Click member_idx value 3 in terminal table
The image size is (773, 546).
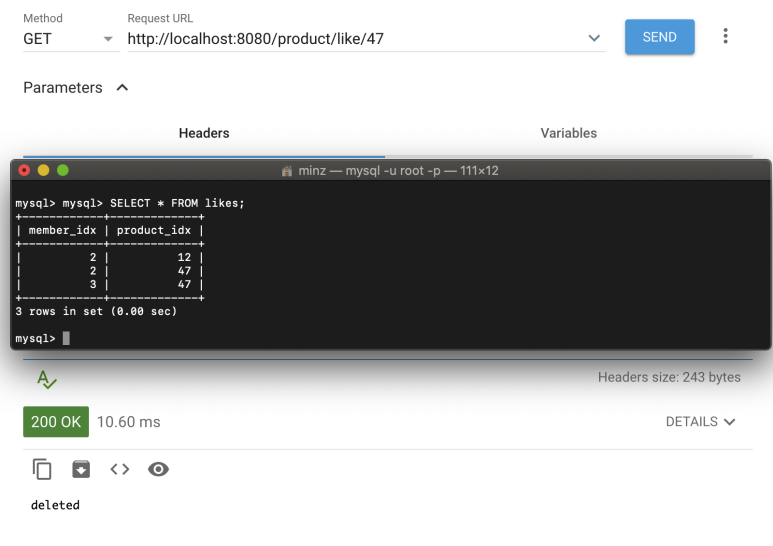click(x=93, y=284)
